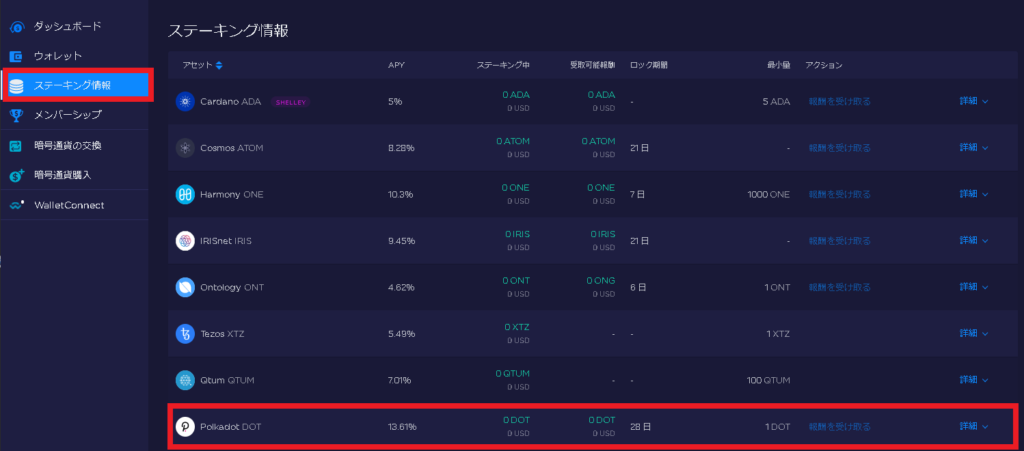Click the 100 QTUM minimum amount
Viewport: 1024px width, 451px height.
coord(769,380)
